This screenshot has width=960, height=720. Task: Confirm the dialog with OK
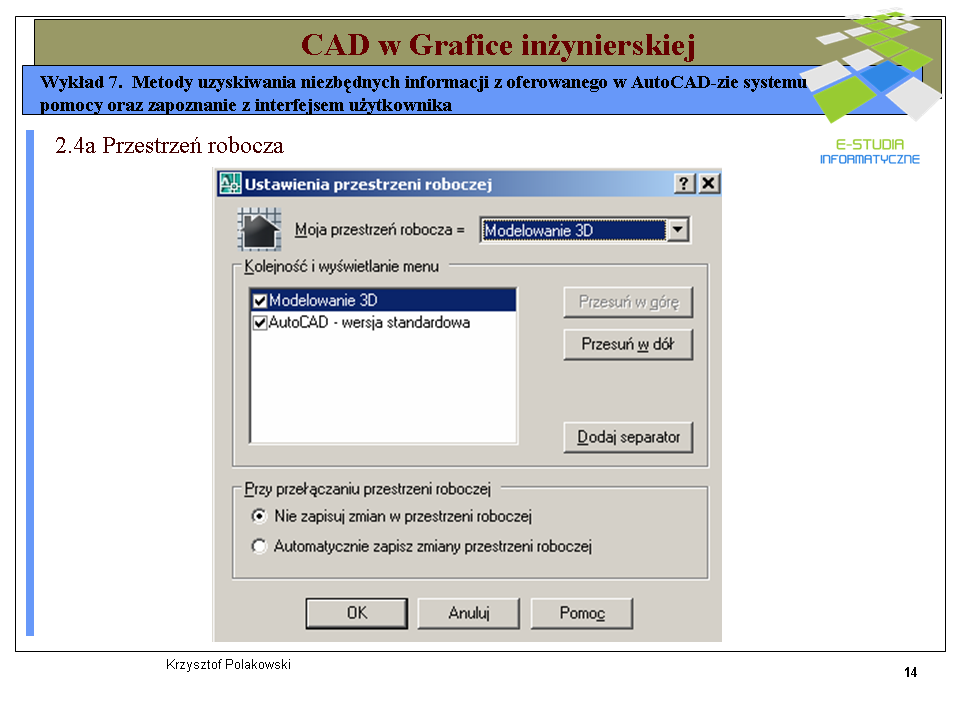click(x=356, y=613)
